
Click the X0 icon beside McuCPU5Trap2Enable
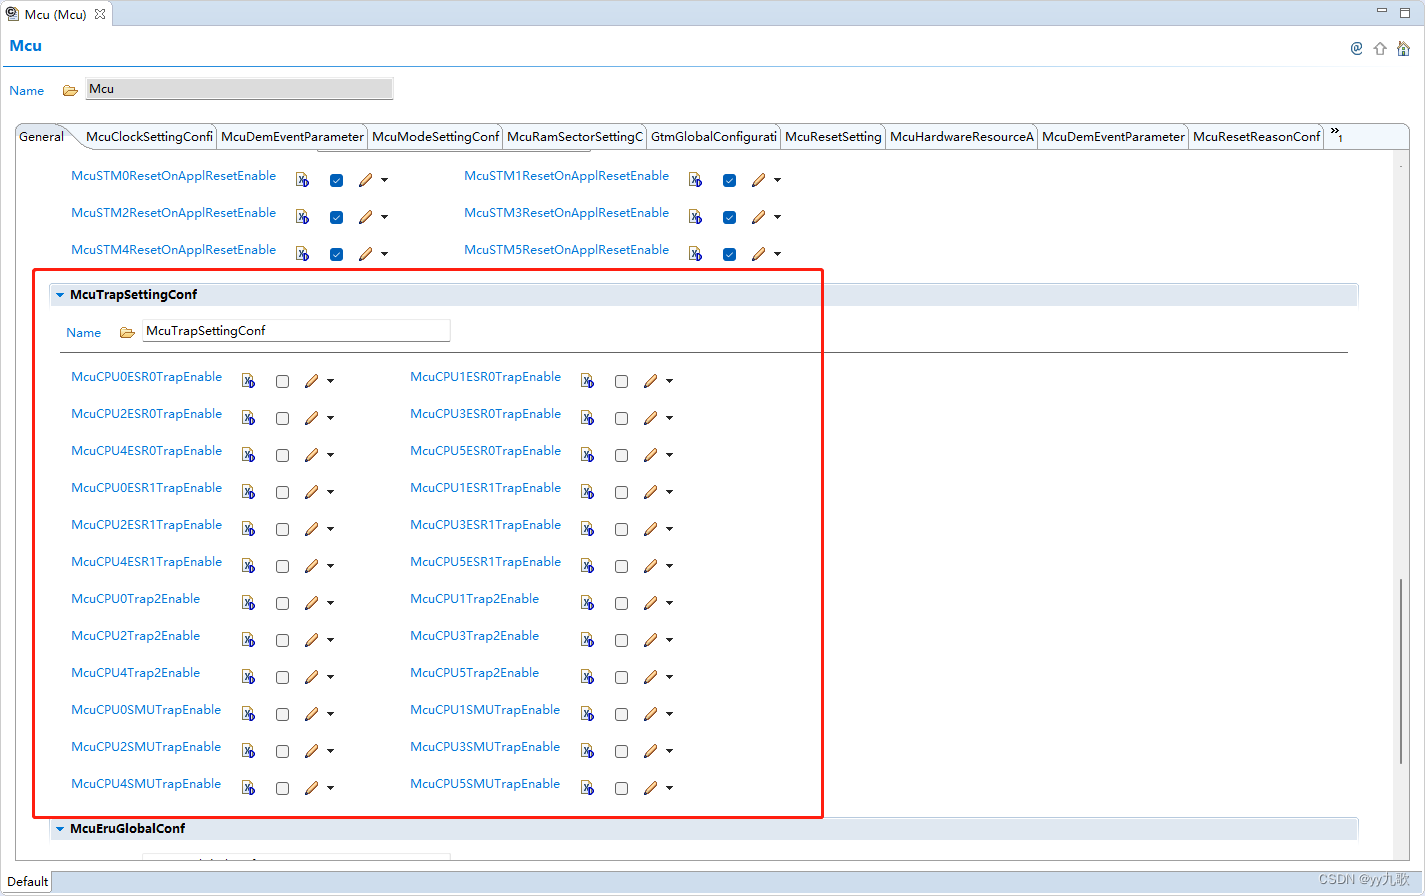click(587, 677)
